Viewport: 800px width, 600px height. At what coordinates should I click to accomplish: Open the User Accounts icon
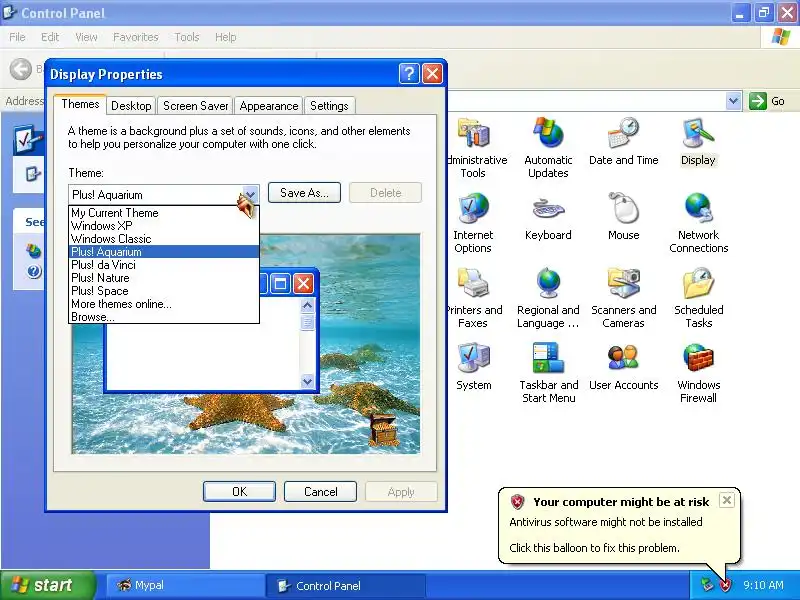623,358
